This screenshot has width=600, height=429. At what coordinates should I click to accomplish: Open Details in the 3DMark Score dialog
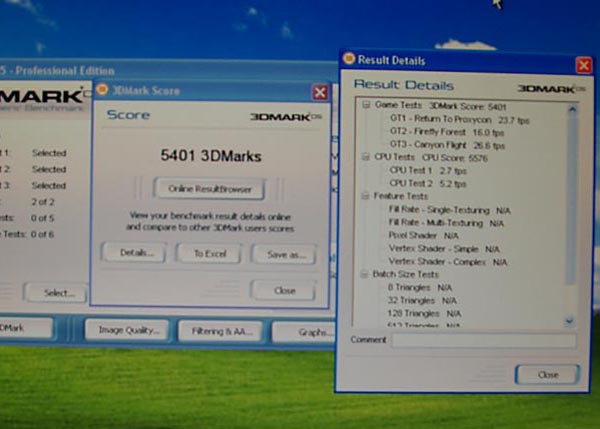click(134, 253)
